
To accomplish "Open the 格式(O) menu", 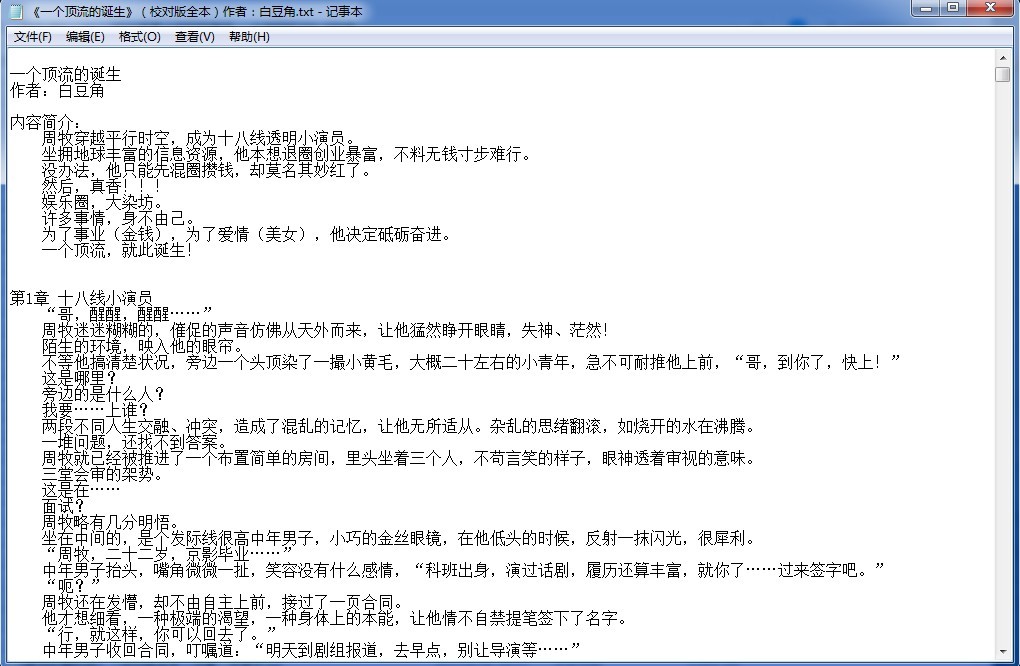I will click(x=139, y=37).
